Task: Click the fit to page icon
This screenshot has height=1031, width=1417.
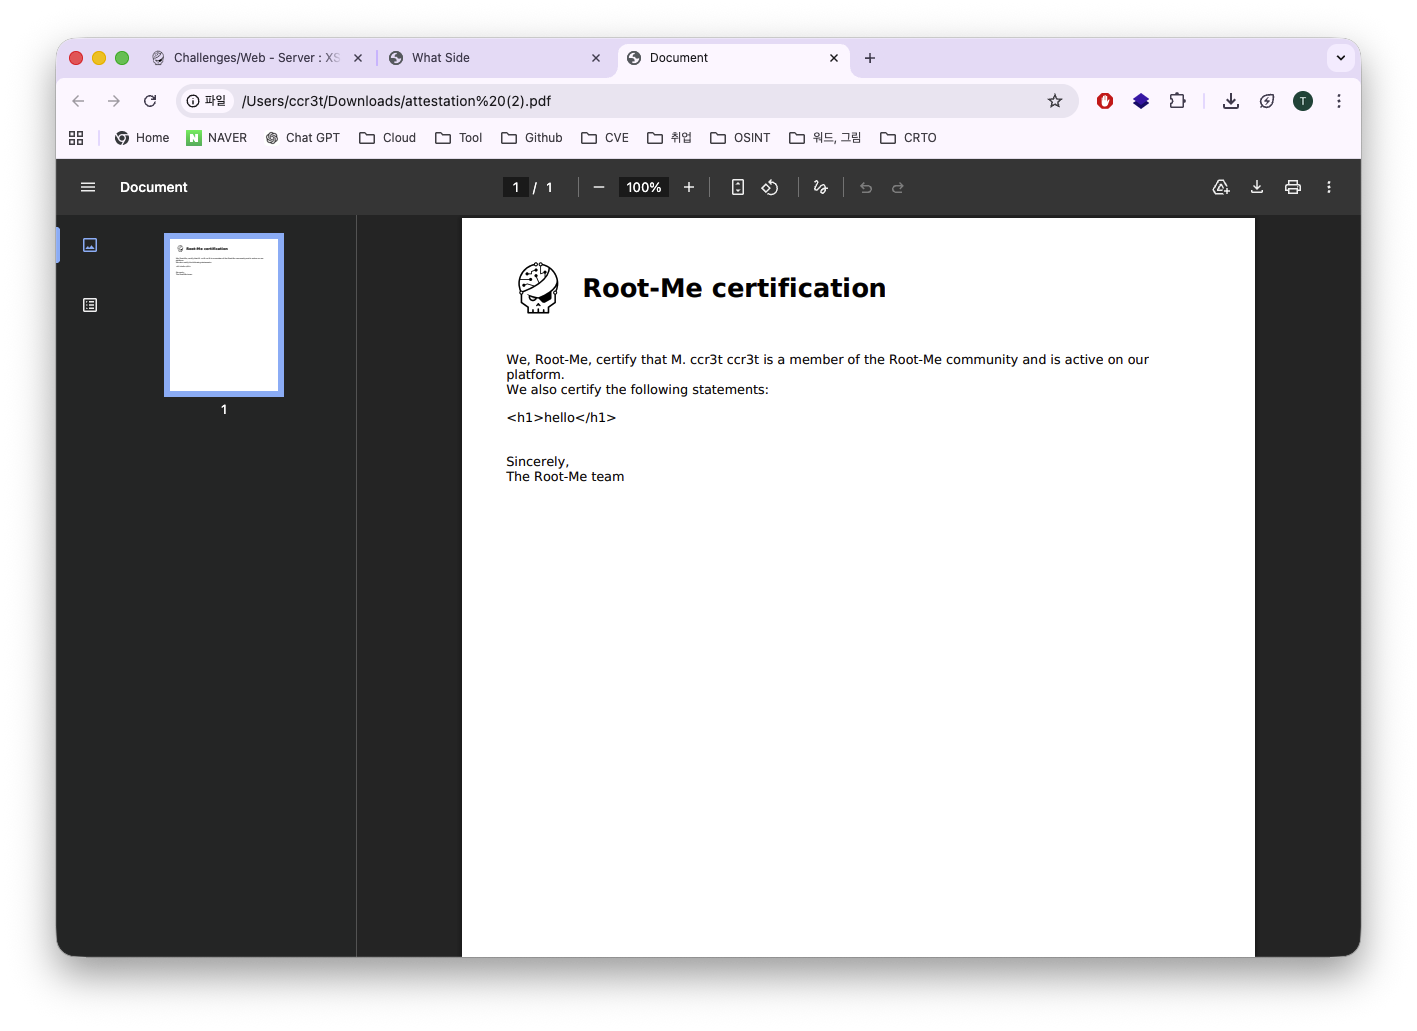Action: [738, 187]
